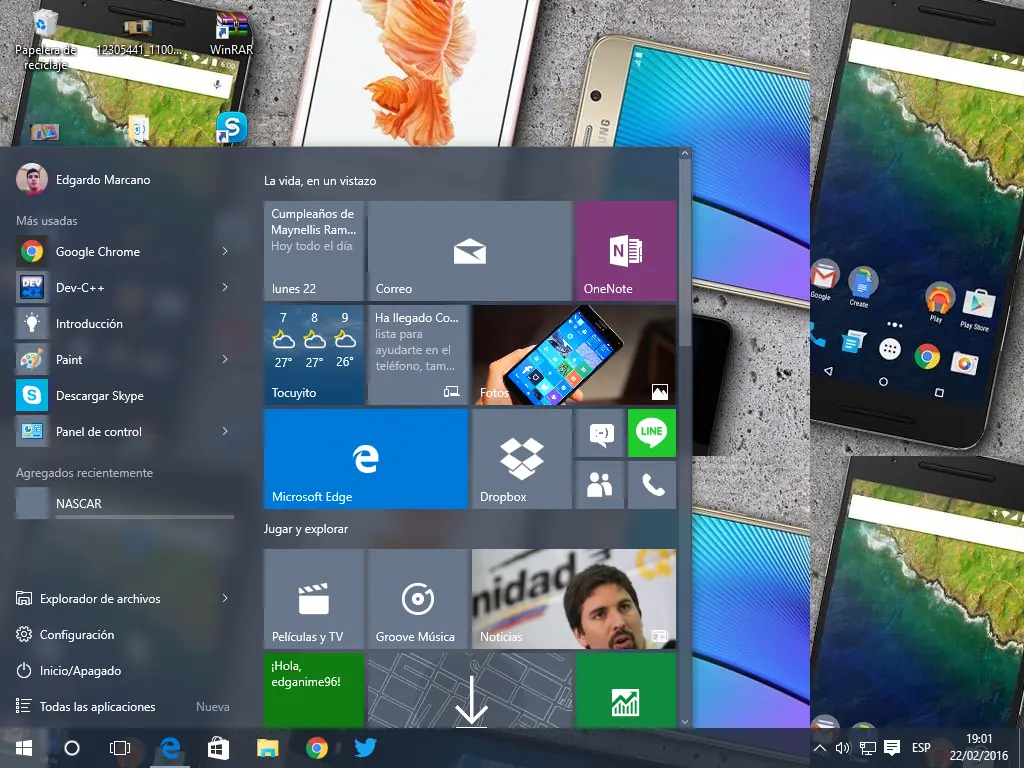Viewport: 1024px width, 768px height.
Task: Expand Google Chrome jump list arrow
Action: [x=225, y=251]
